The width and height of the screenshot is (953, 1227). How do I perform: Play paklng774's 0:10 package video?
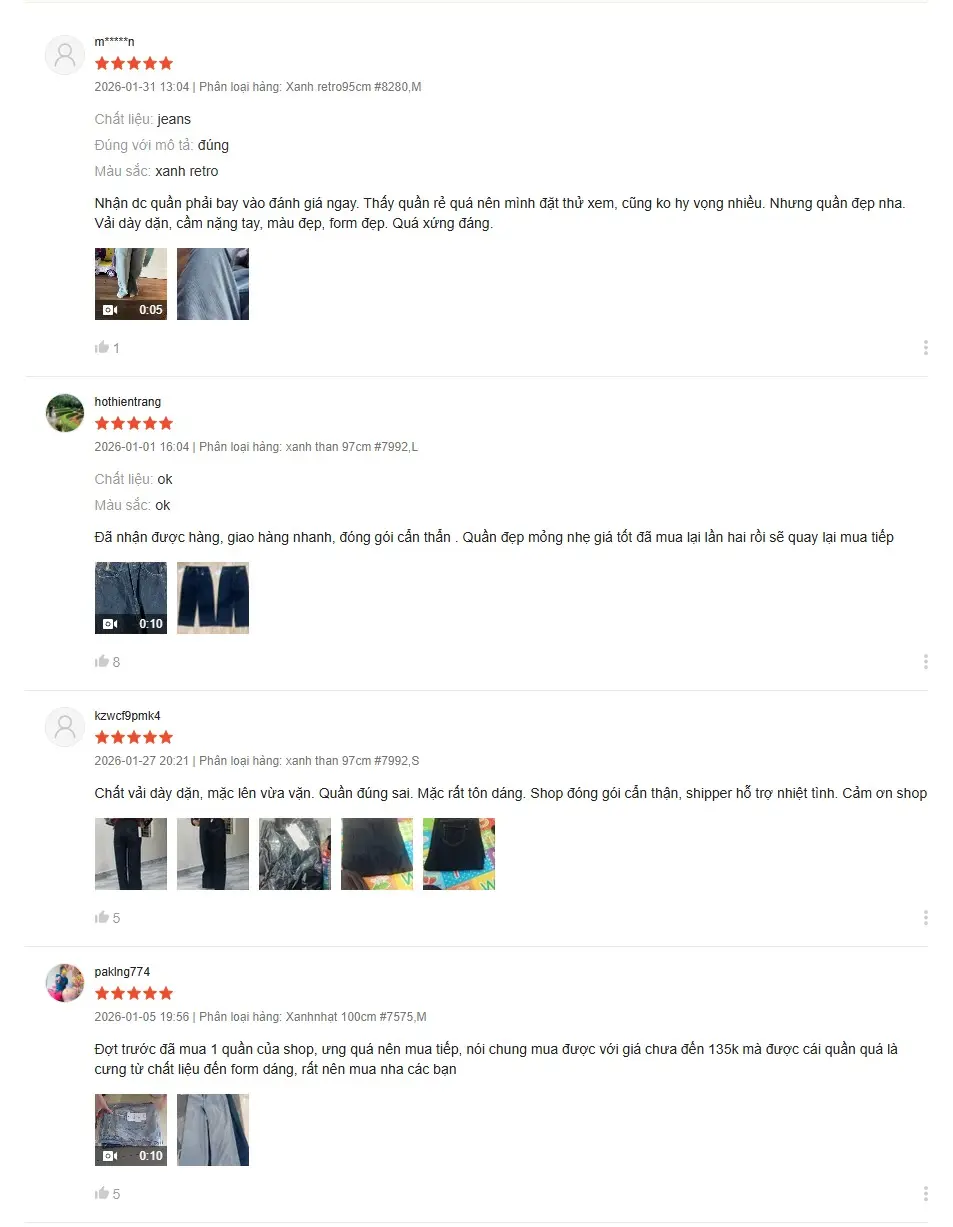click(x=131, y=1130)
